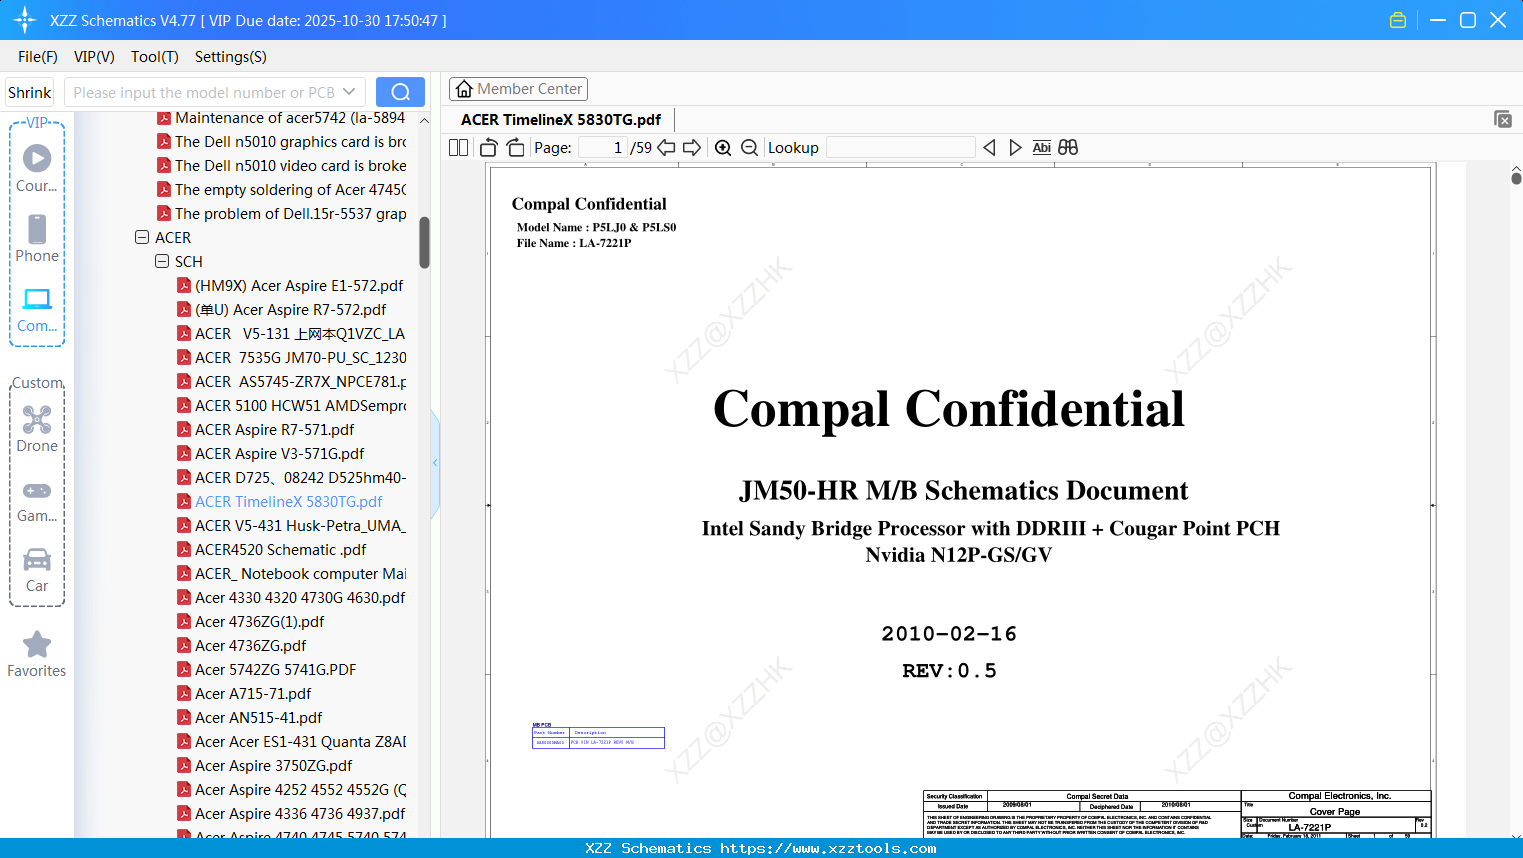Open ACER V5-431 Husk-Petra_UMA file

[x=300, y=526]
